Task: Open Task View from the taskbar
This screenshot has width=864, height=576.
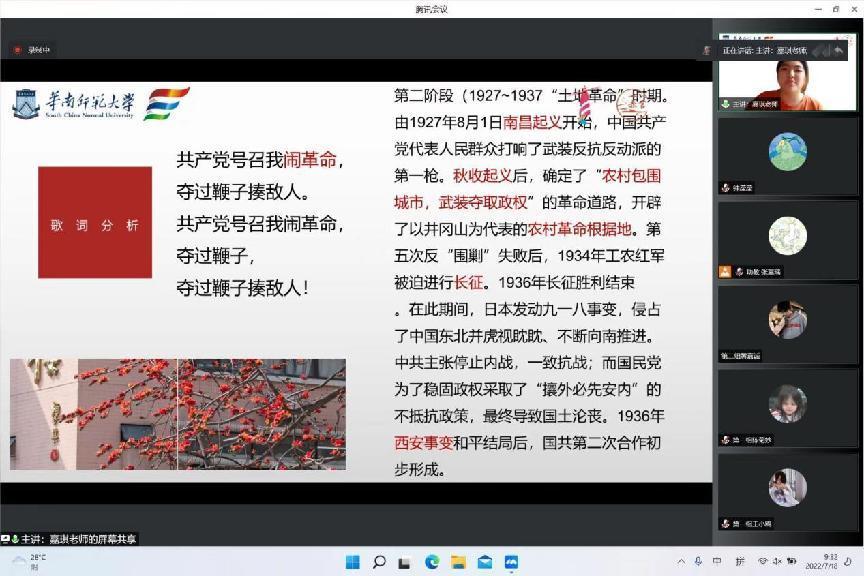Action: pyautogui.click(x=406, y=562)
